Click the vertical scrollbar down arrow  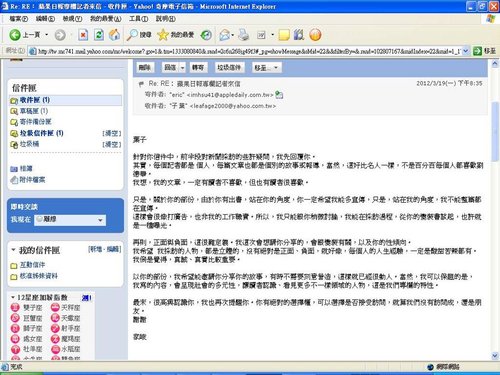pos(495,356)
